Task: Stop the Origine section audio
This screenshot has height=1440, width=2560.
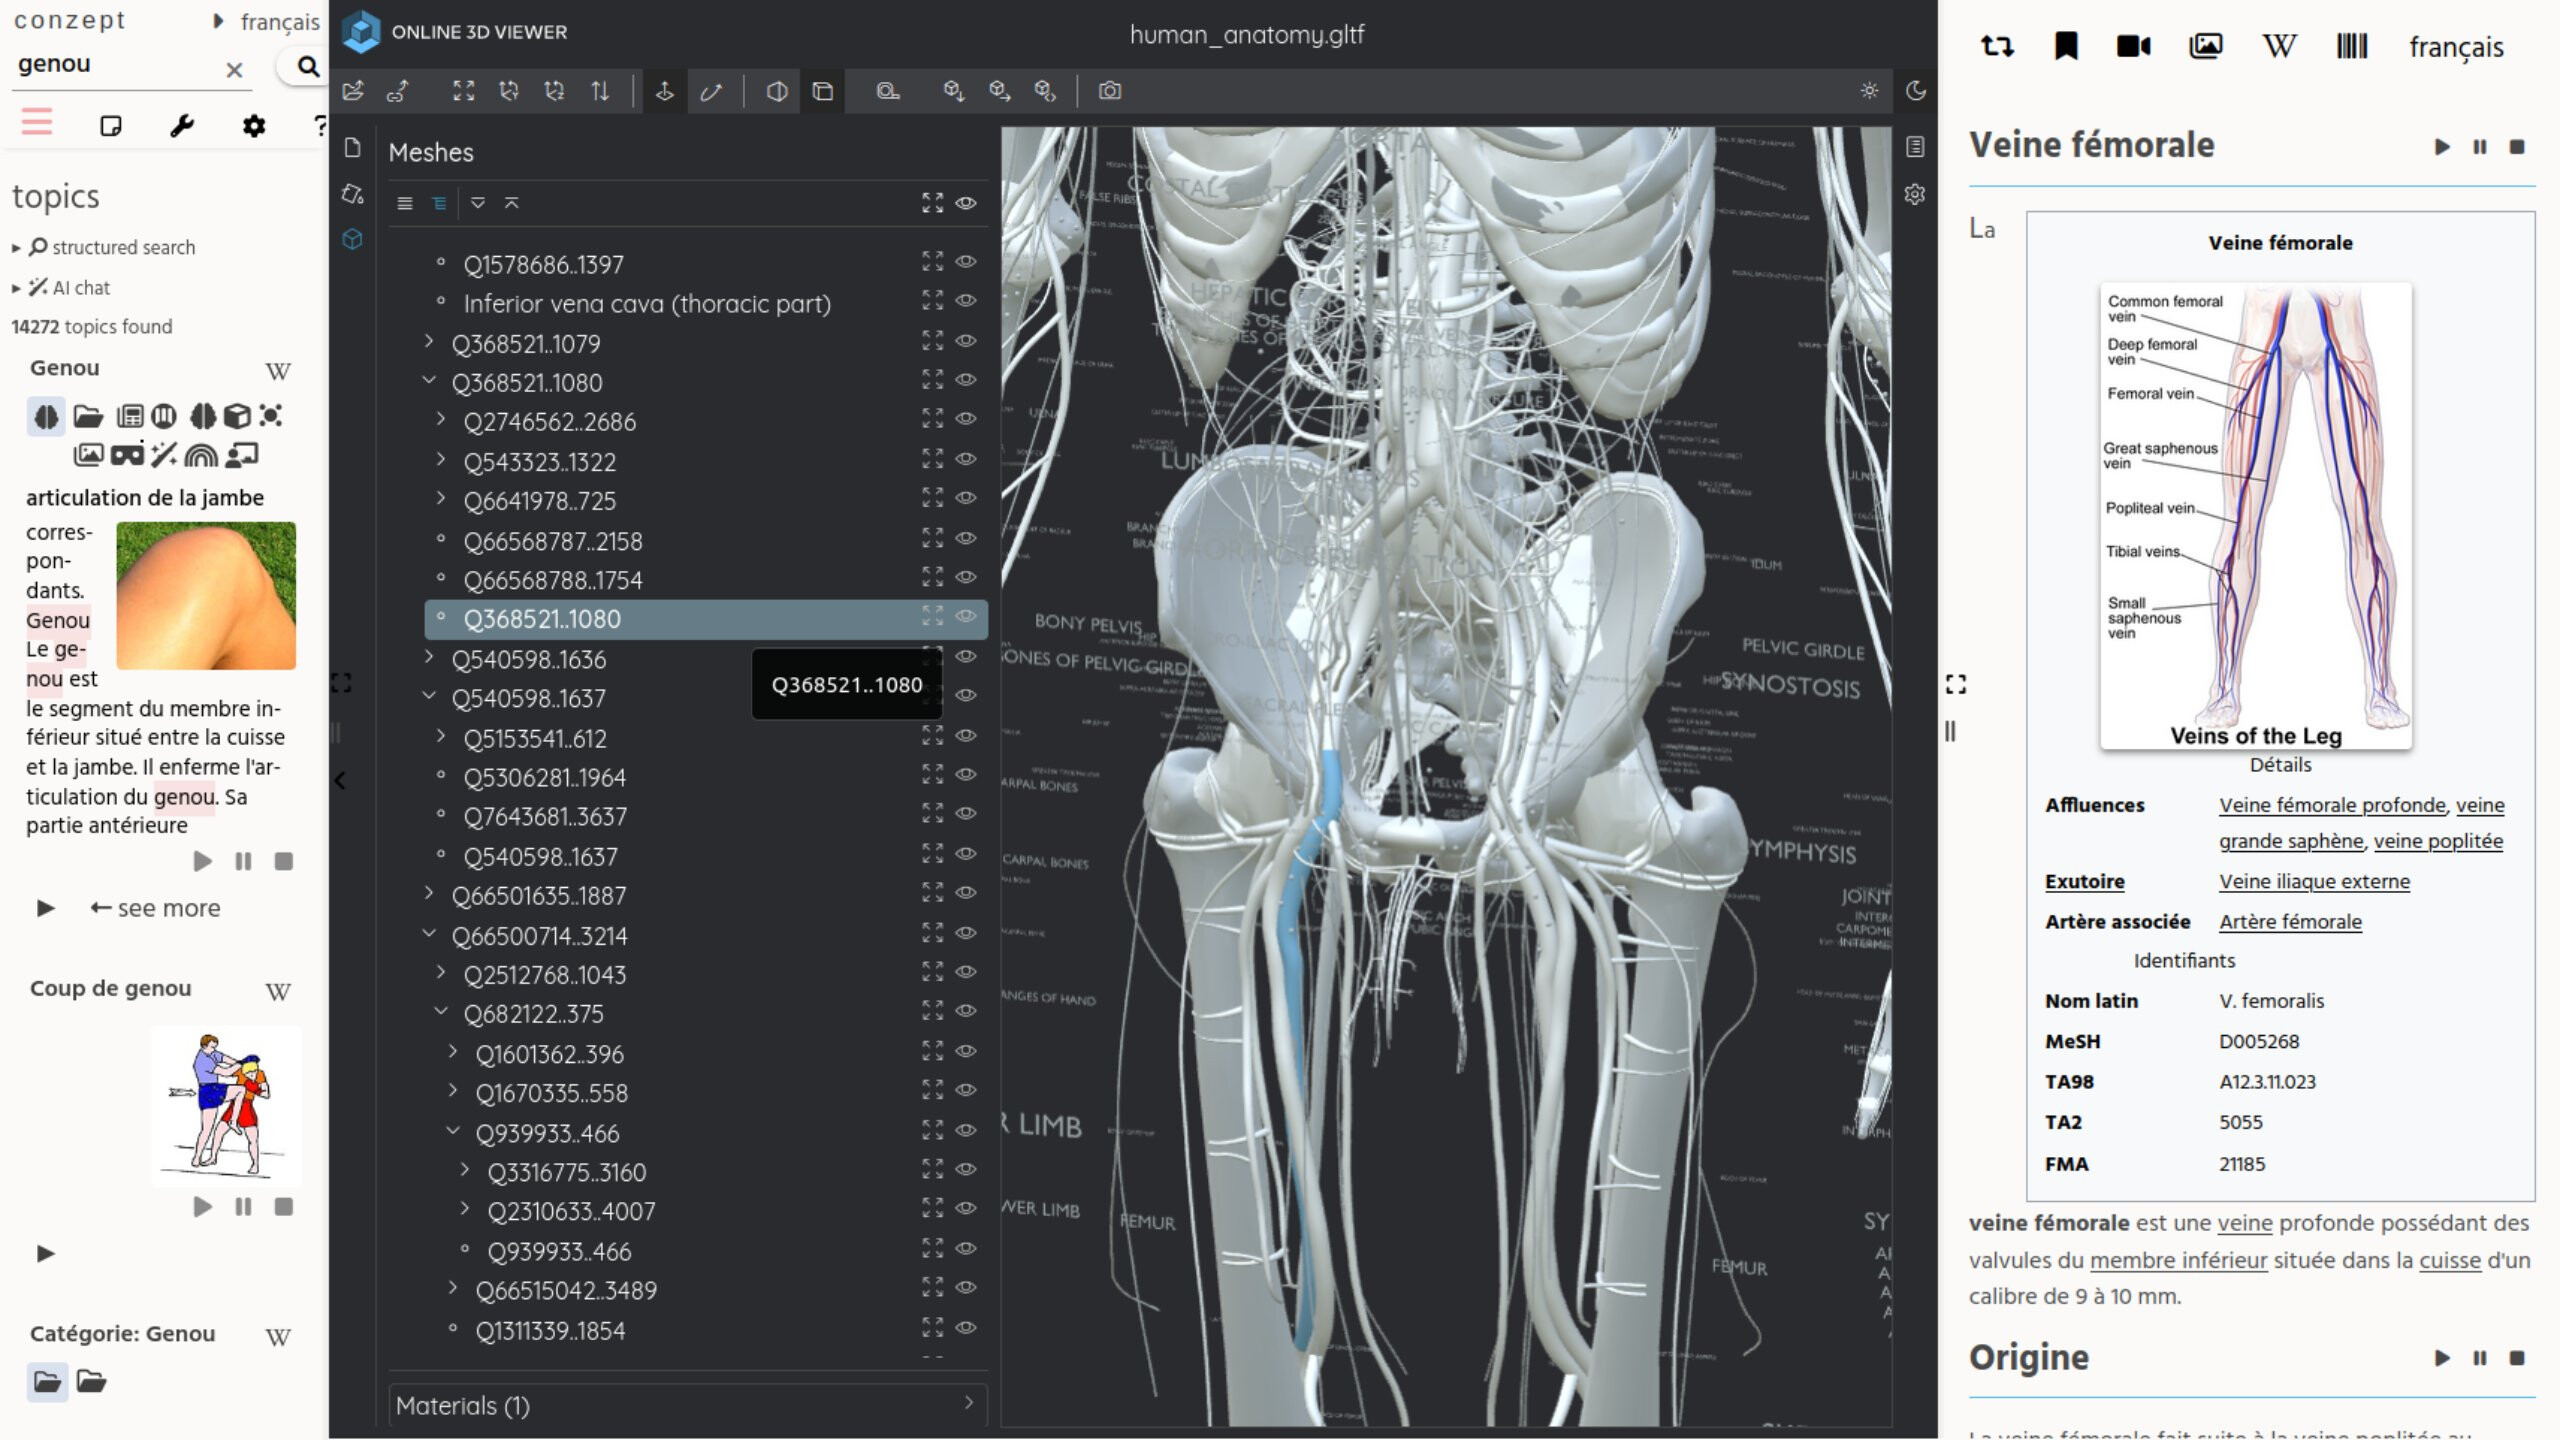Action: coord(2517,1358)
